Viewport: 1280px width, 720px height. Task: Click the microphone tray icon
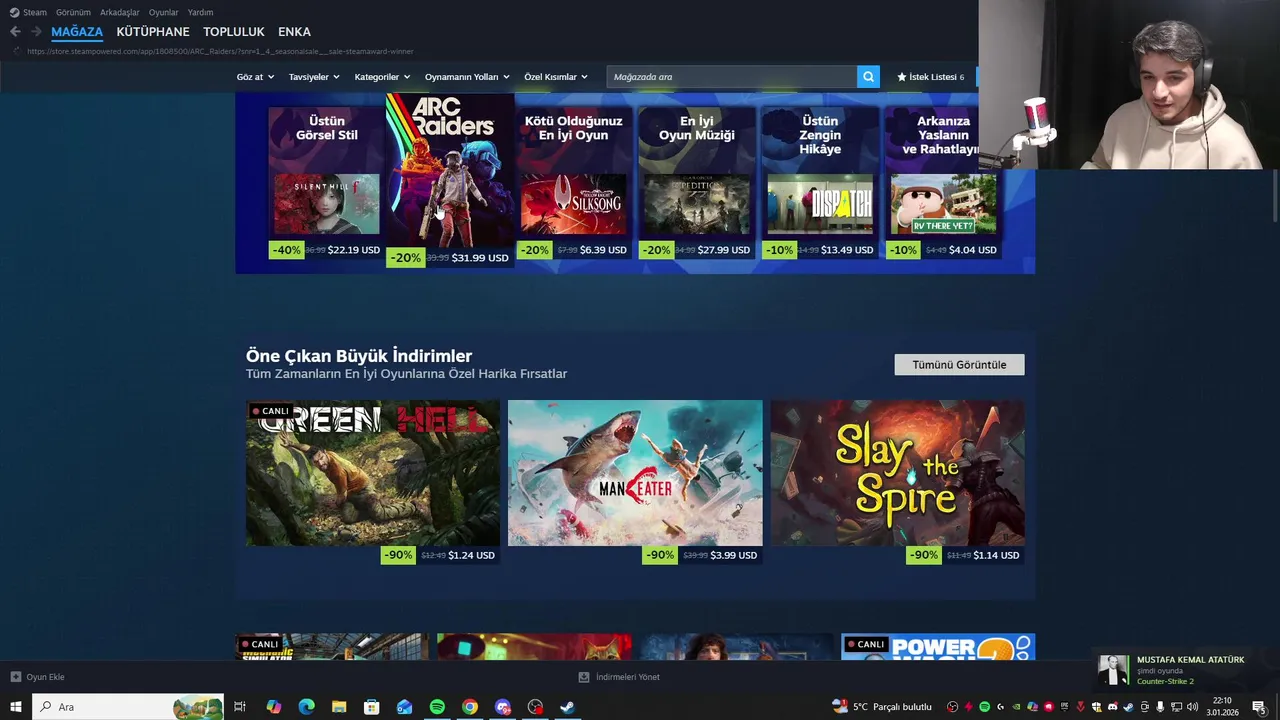1160,707
